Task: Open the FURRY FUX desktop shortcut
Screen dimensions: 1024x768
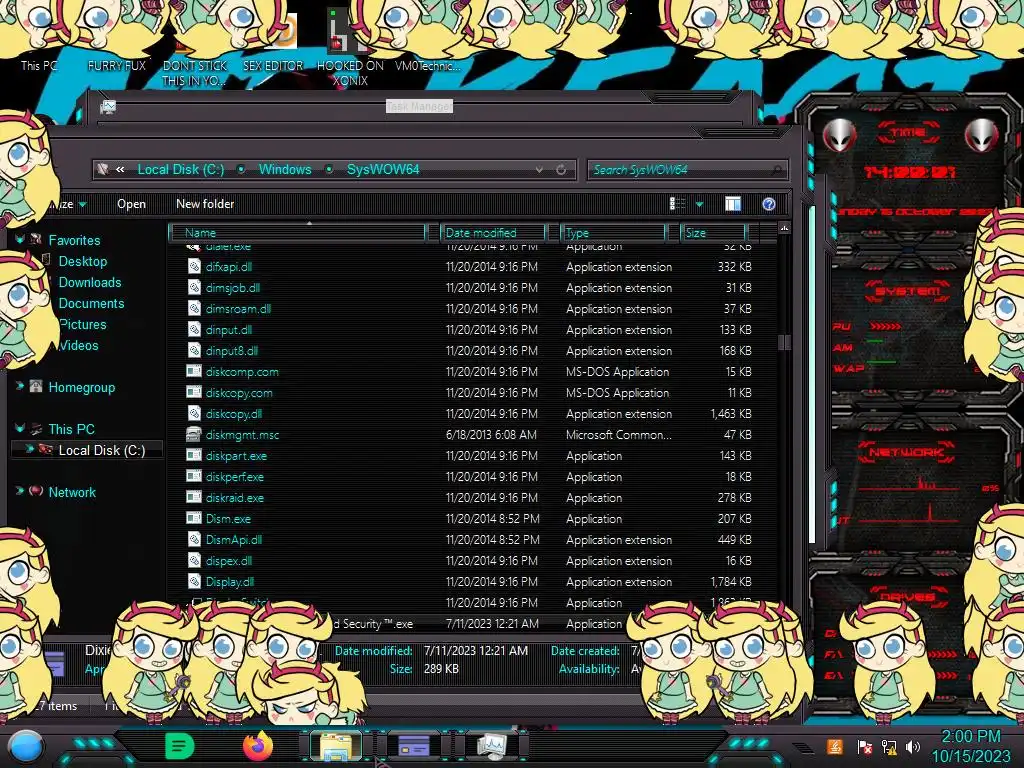Action: click(117, 66)
